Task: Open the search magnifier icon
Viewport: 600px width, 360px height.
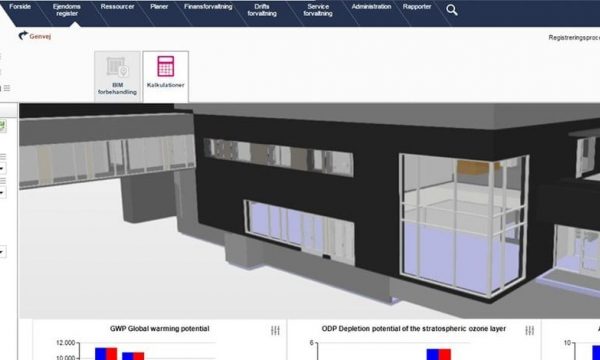Action: pos(452,10)
